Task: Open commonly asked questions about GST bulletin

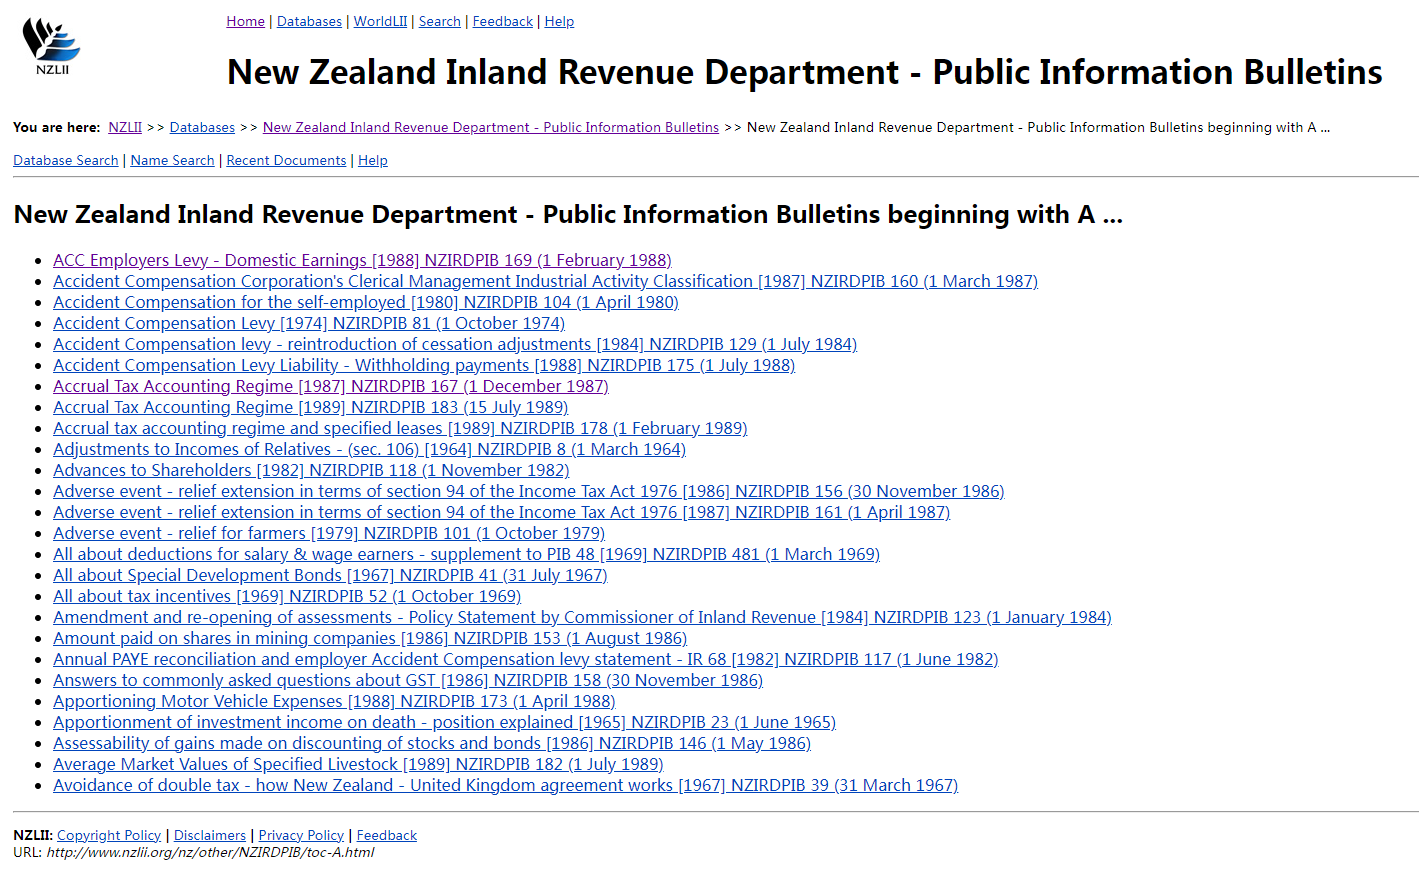Action: (408, 680)
